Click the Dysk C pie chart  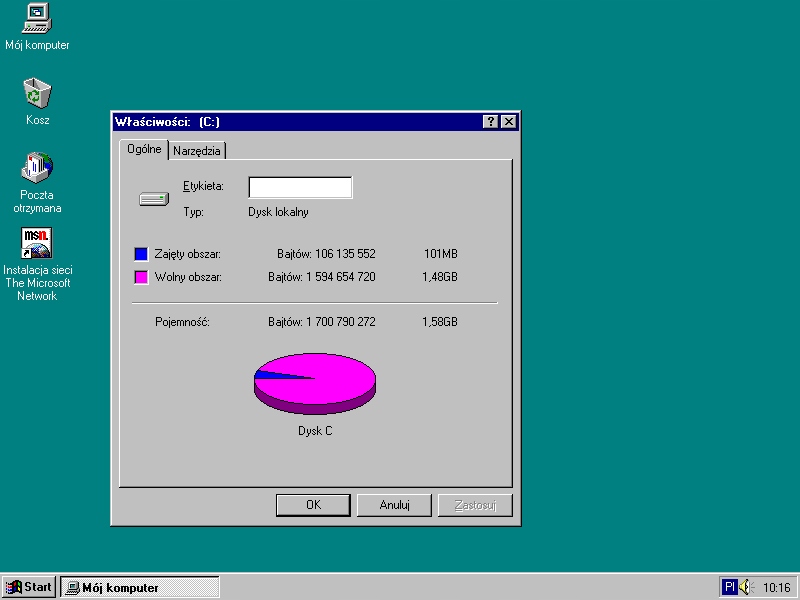tap(315, 382)
